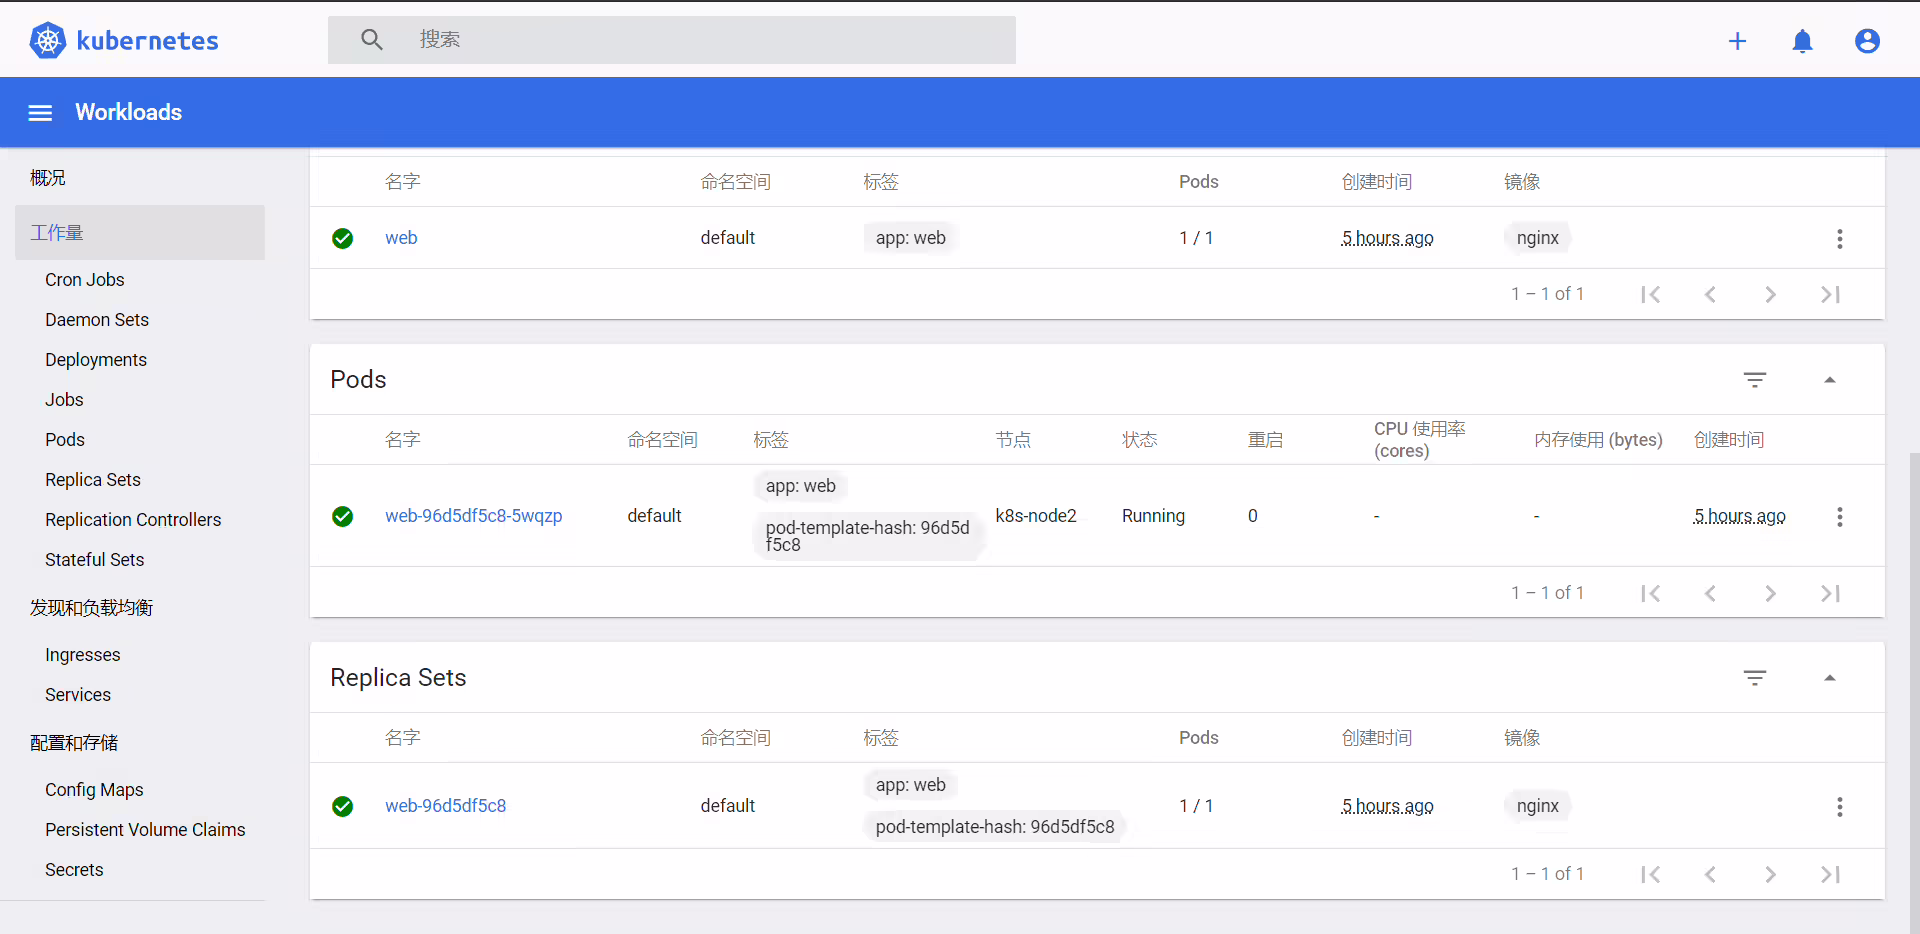Go to first page in Pods pagination
The image size is (1920, 934).
click(1650, 593)
